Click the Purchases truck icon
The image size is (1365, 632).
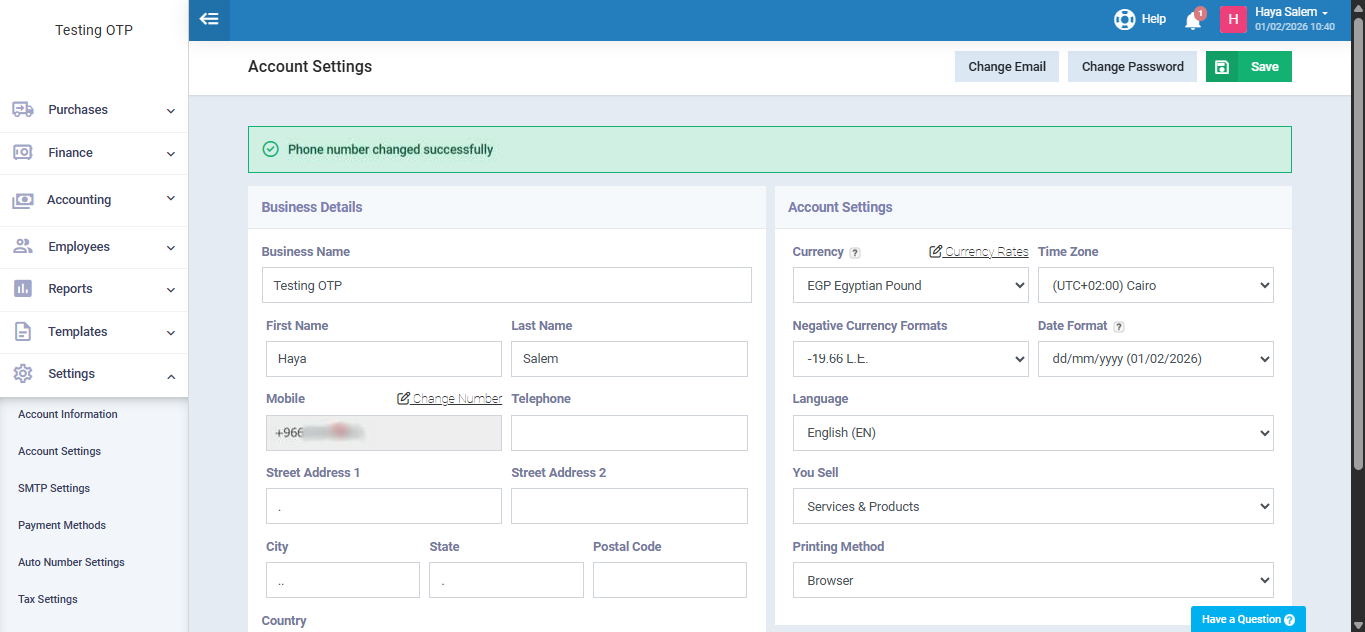(23, 110)
